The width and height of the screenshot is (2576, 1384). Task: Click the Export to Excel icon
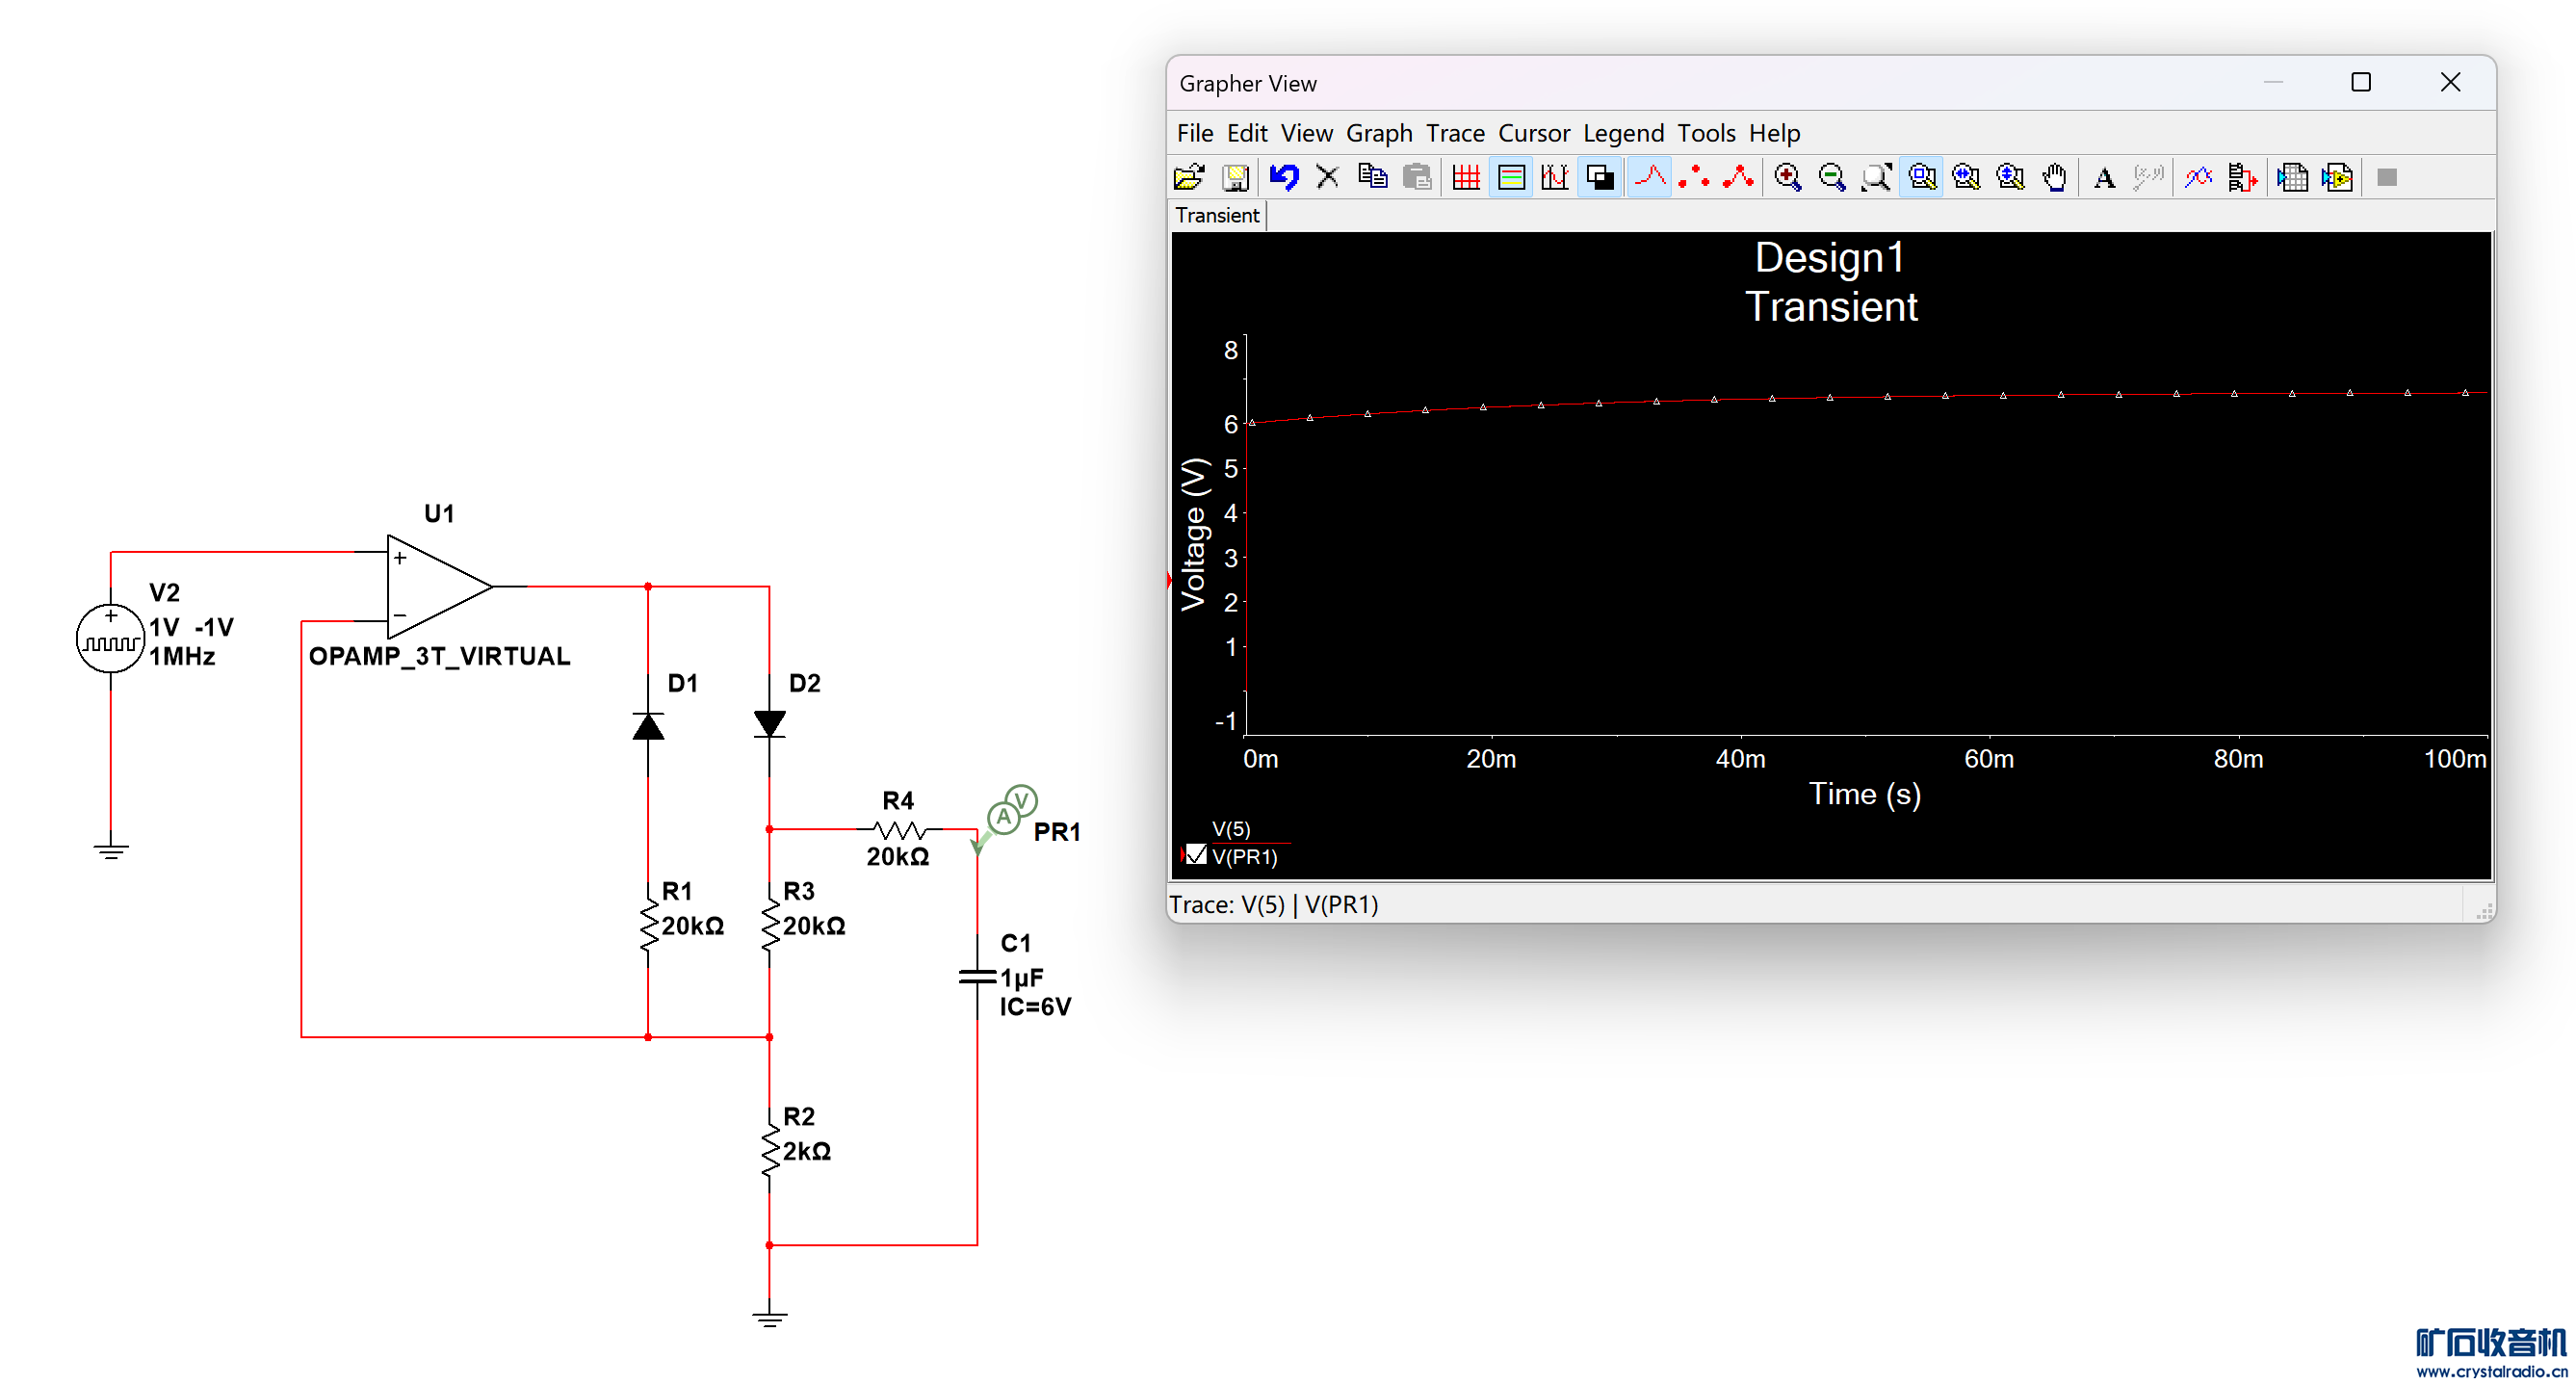click(2292, 178)
